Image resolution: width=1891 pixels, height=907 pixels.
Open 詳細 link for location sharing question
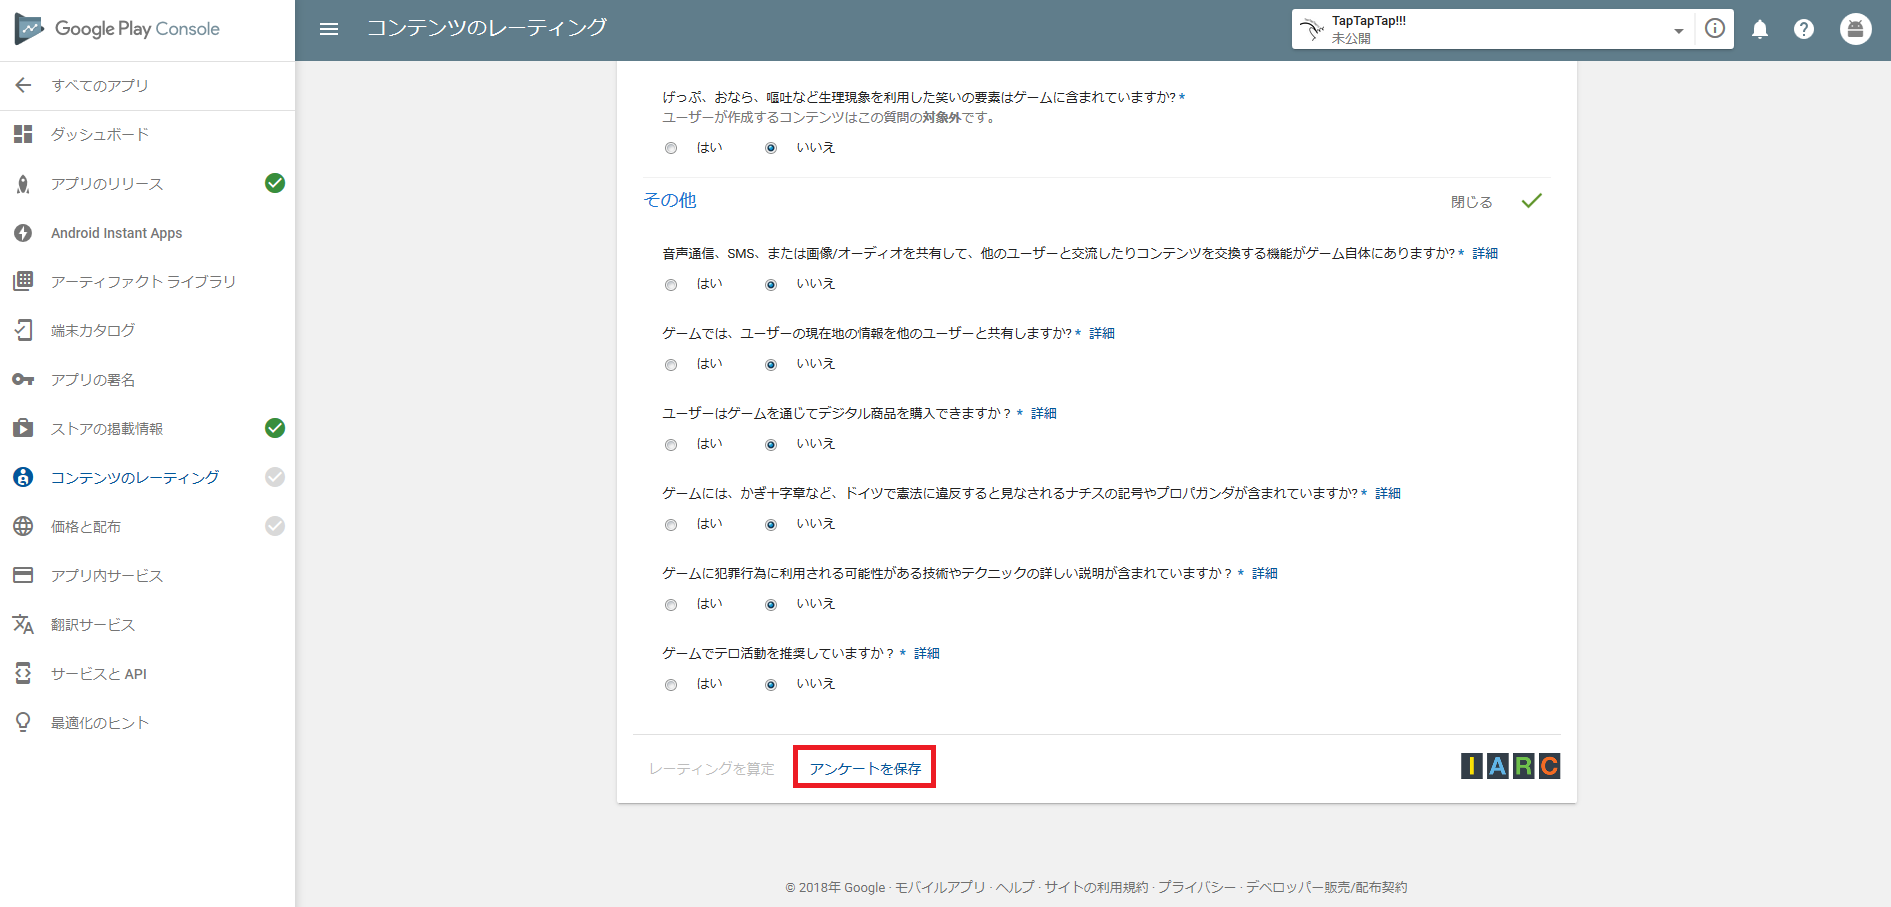pos(1102,333)
